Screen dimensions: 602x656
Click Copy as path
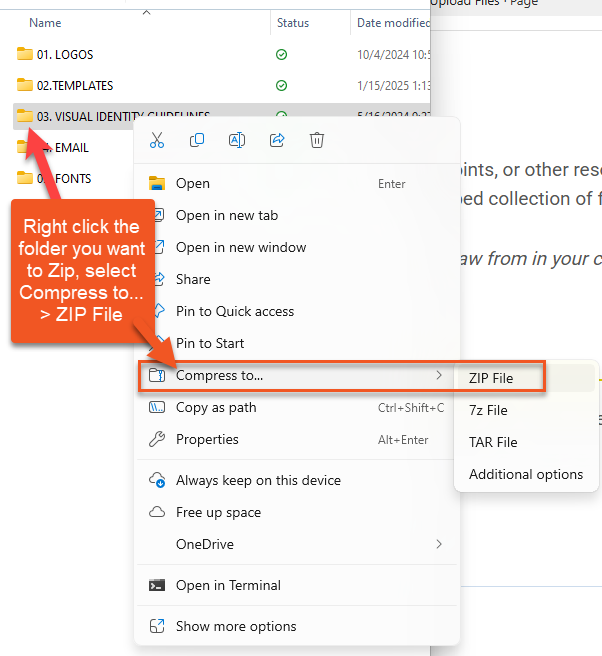point(216,407)
